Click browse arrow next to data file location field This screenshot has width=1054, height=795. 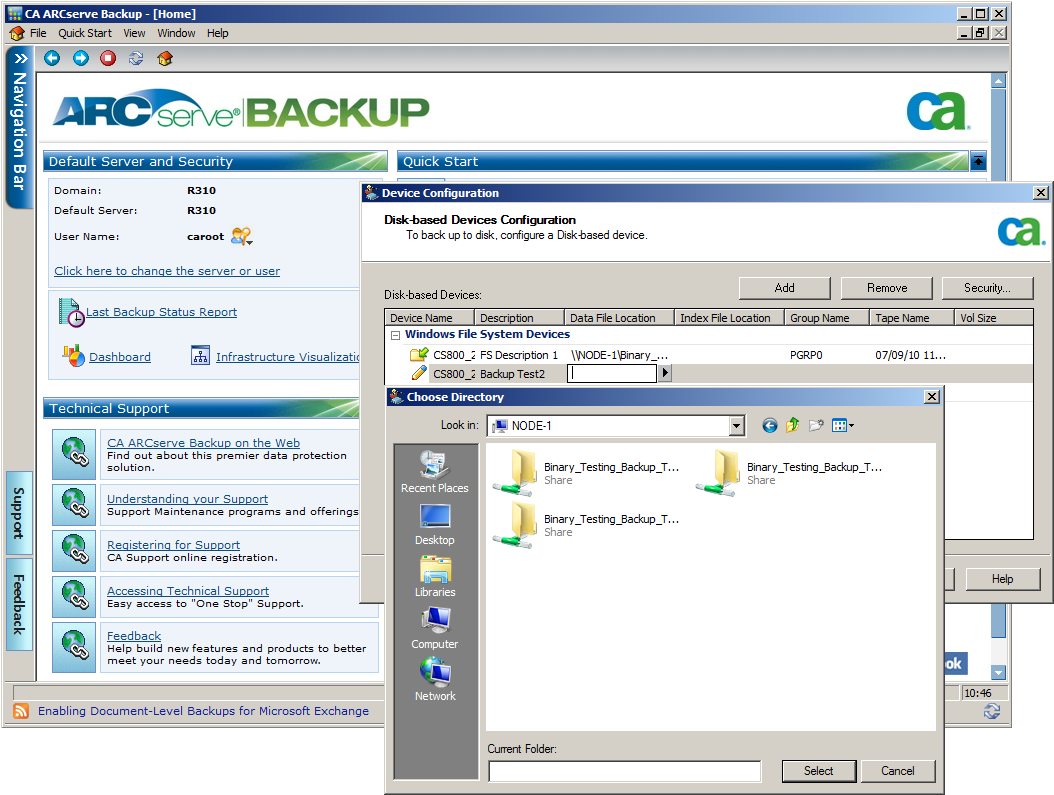click(x=665, y=373)
